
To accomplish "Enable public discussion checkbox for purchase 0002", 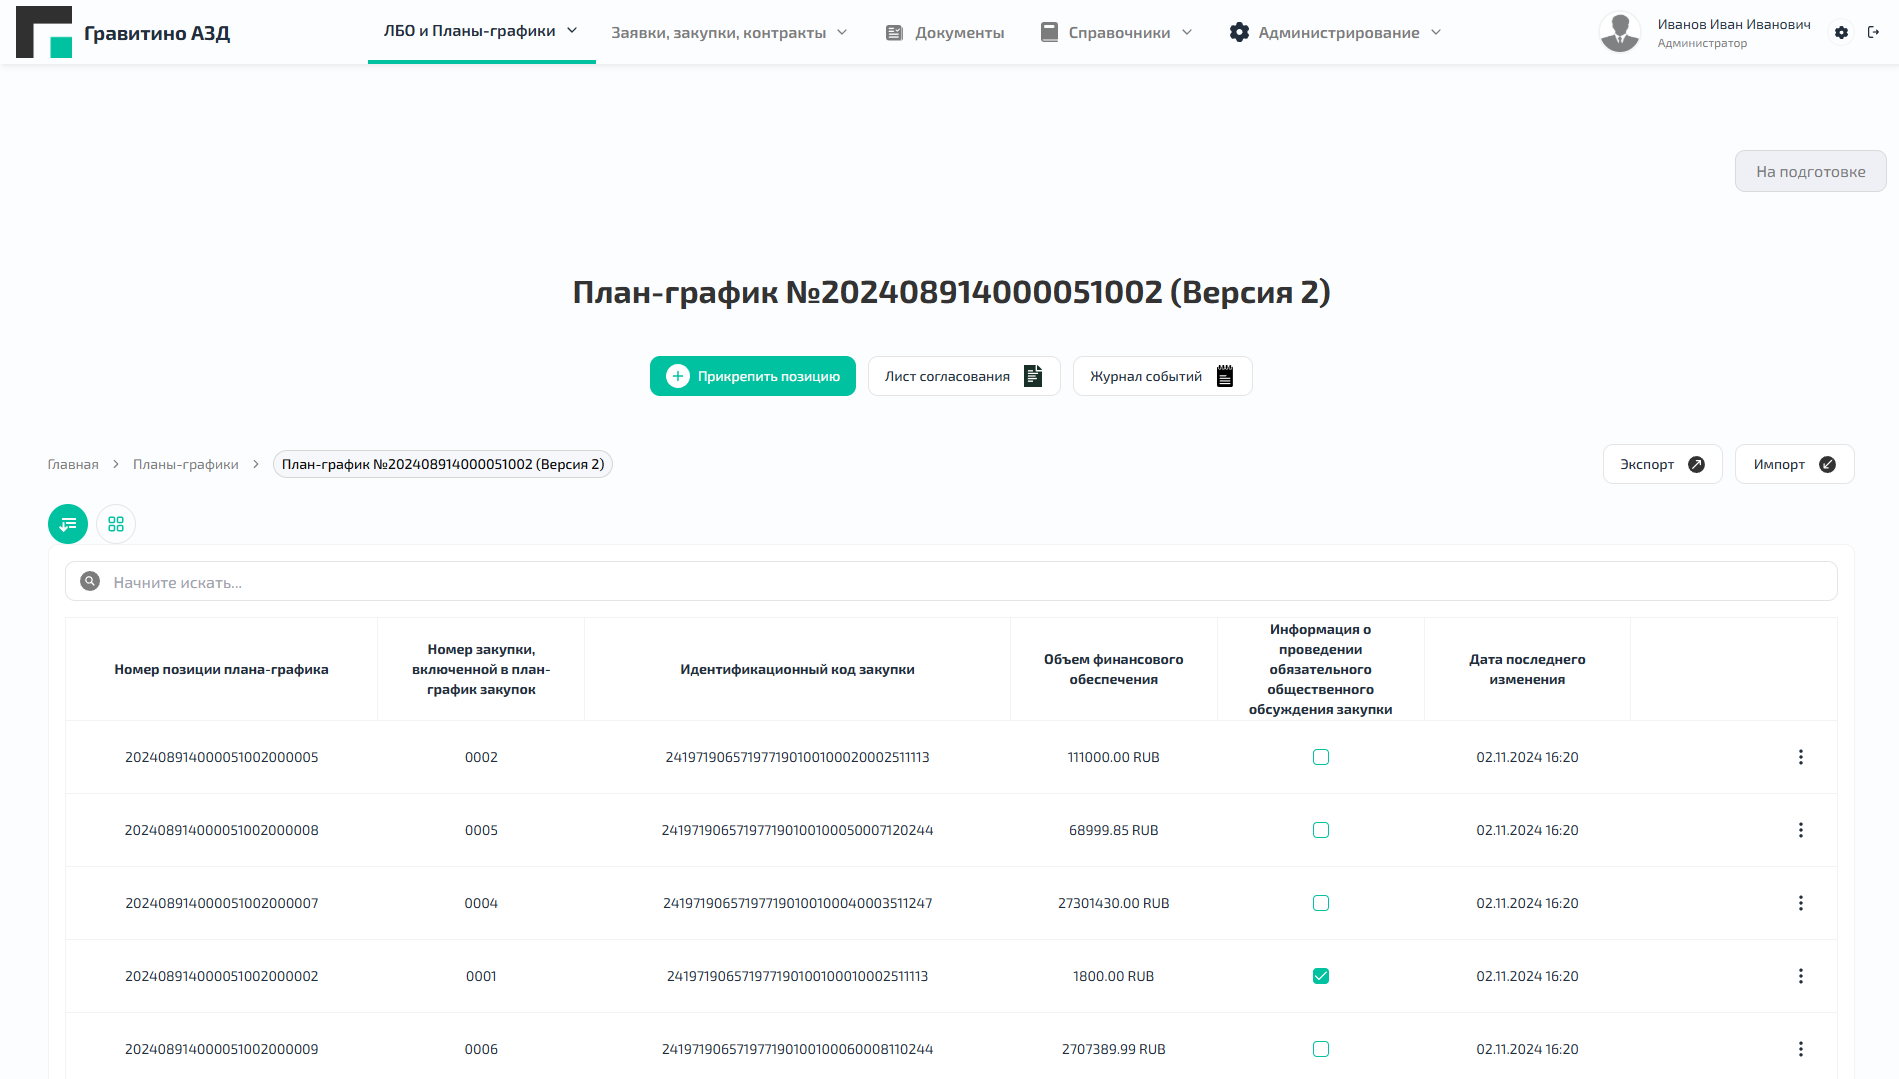I will 1321,757.
